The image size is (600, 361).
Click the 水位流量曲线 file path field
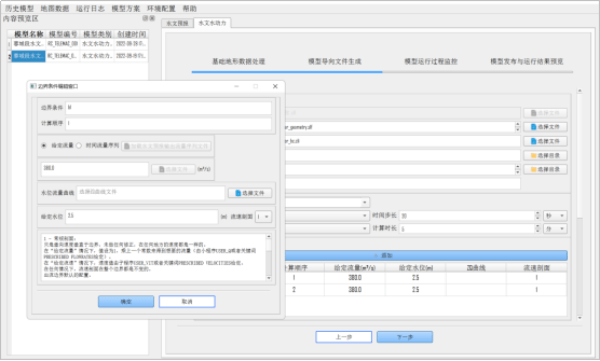tap(151, 193)
